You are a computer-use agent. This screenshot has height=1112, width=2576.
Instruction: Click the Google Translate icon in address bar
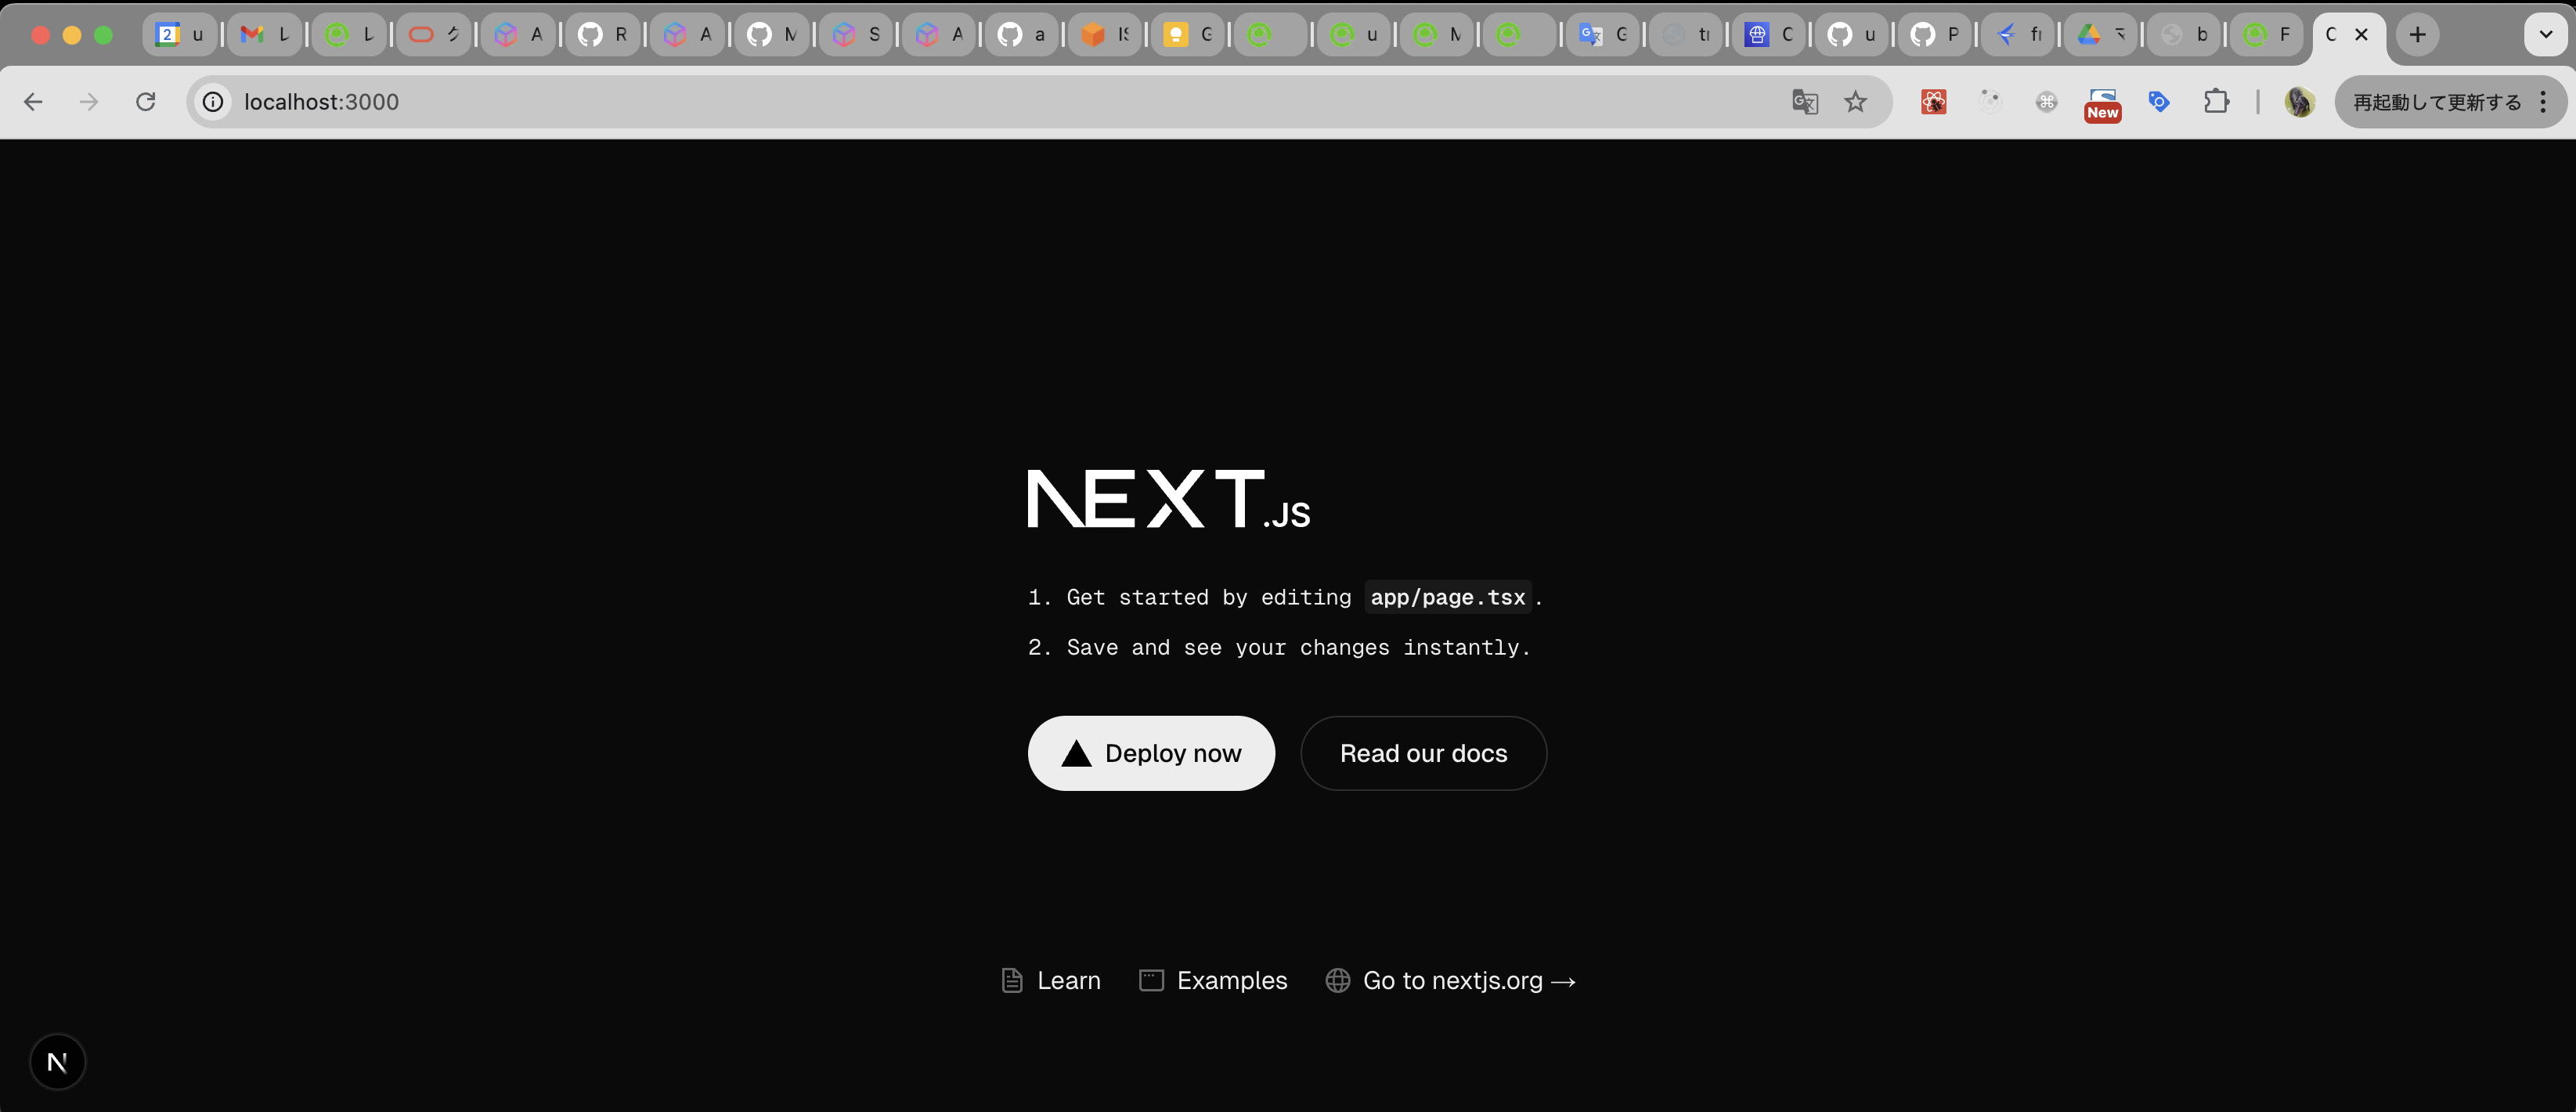pyautogui.click(x=1804, y=102)
